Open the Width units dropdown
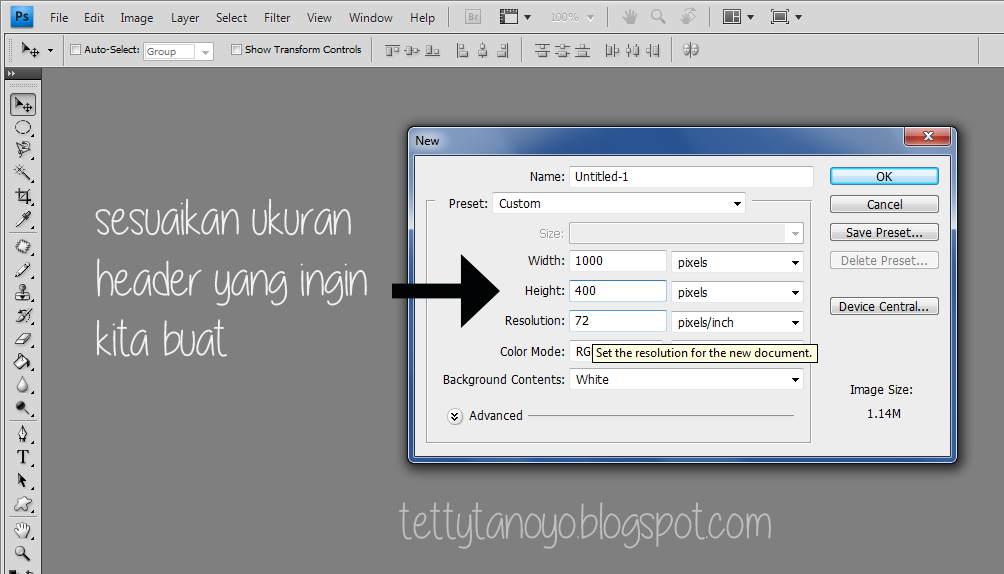This screenshot has height=574, width=1004. click(x=738, y=262)
